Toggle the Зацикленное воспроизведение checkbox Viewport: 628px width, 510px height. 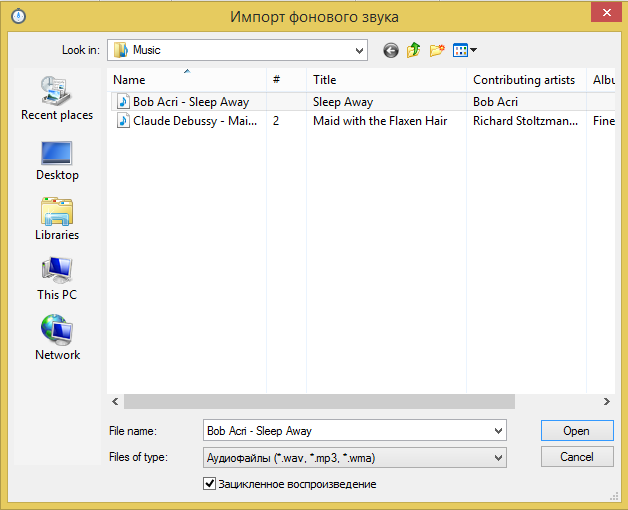209,484
